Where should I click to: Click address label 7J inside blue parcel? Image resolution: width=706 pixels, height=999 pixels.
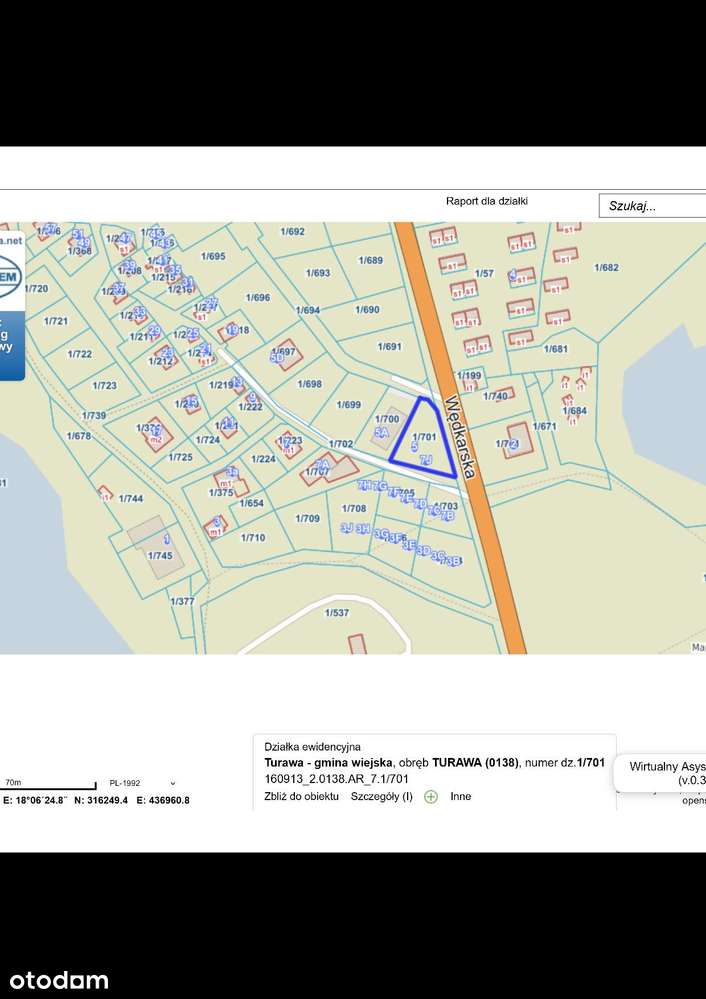tap(426, 459)
